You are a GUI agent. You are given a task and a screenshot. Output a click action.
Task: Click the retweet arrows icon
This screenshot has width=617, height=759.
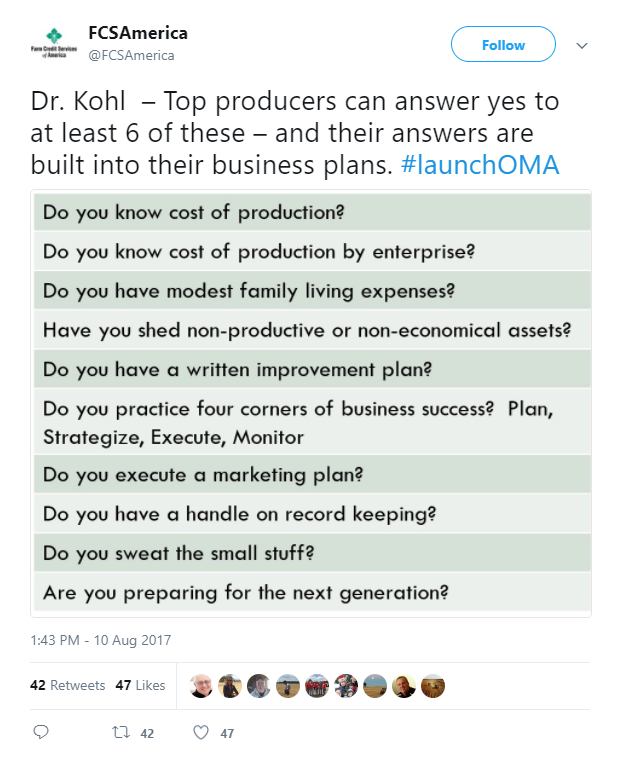[121, 732]
